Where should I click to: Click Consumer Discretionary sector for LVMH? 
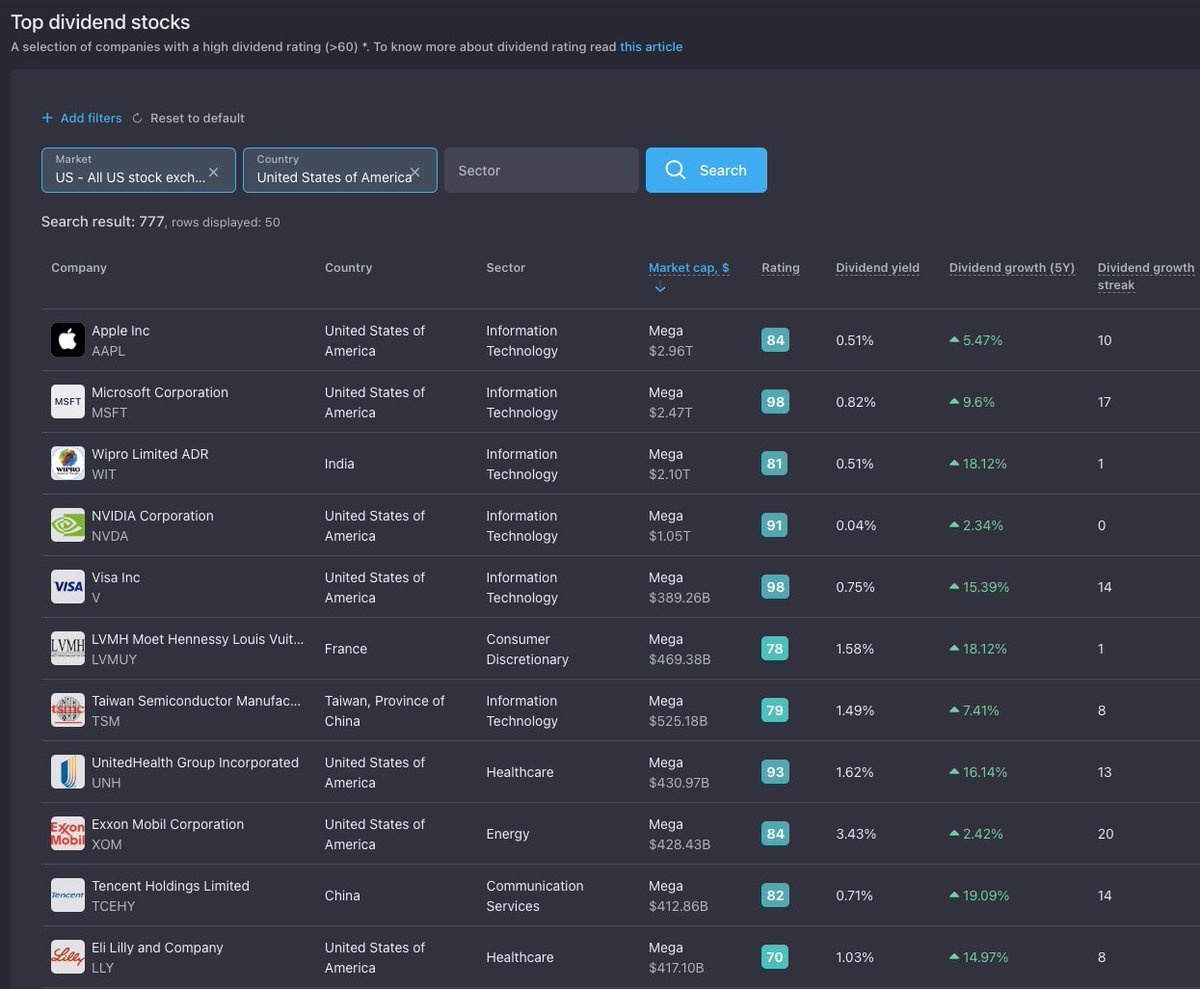tap(527, 649)
